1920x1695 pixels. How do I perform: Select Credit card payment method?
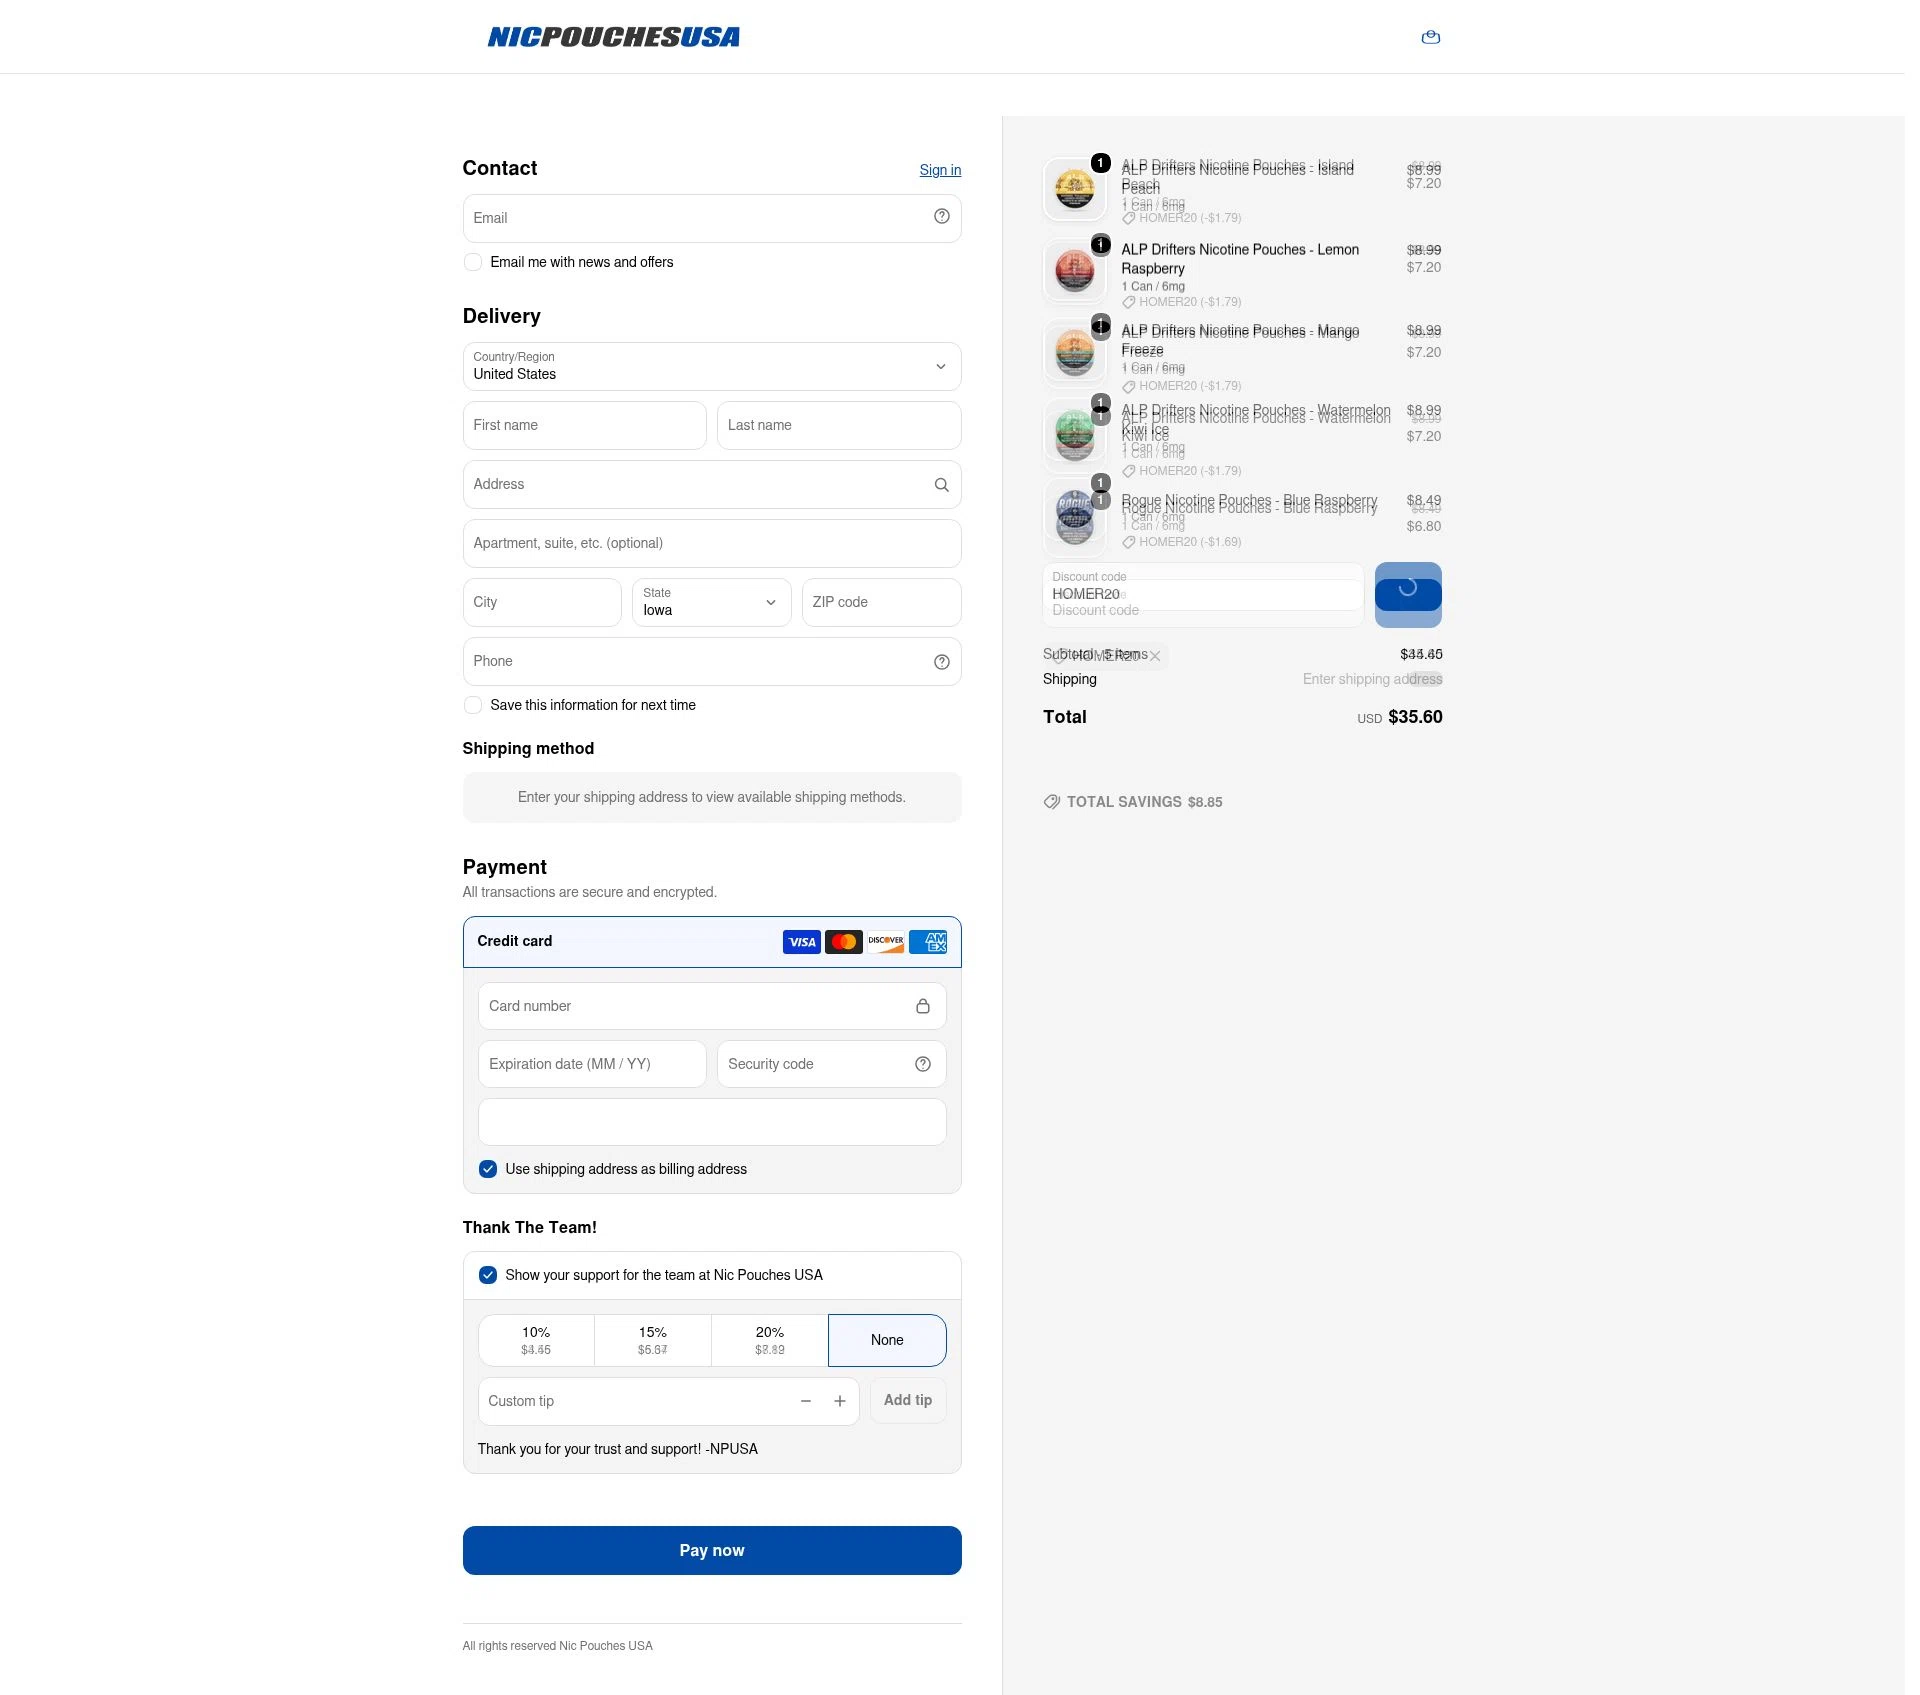point(712,942)
